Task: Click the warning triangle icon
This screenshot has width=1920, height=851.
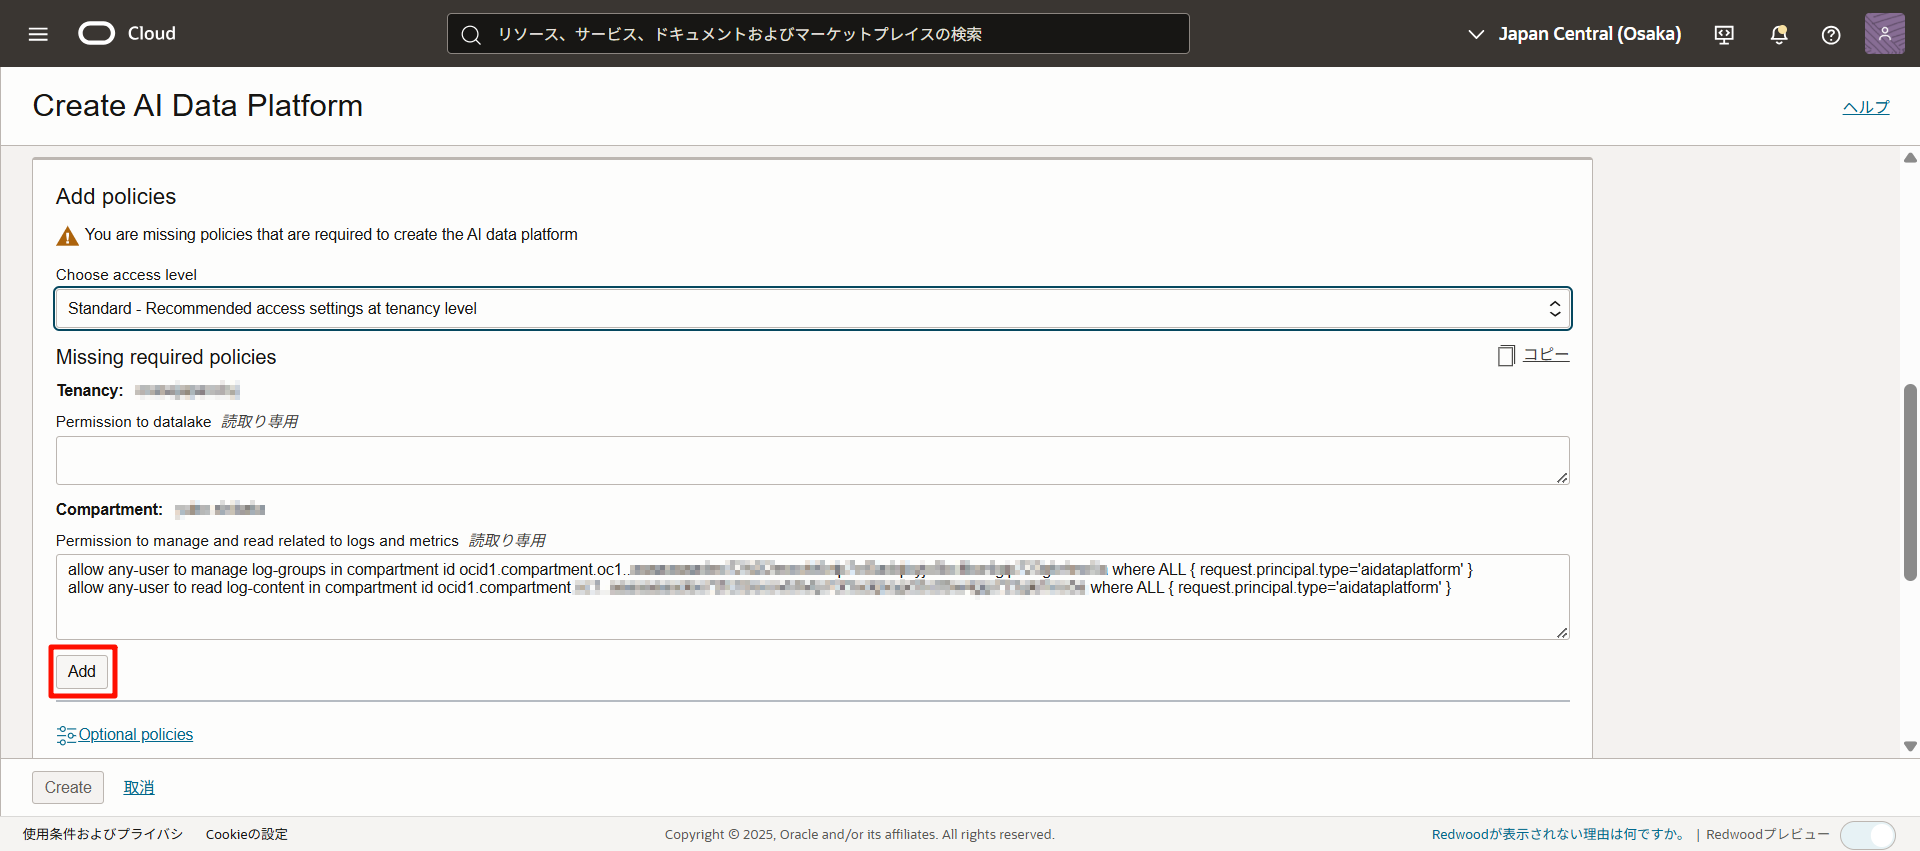Action: click(x=67, y=236)
